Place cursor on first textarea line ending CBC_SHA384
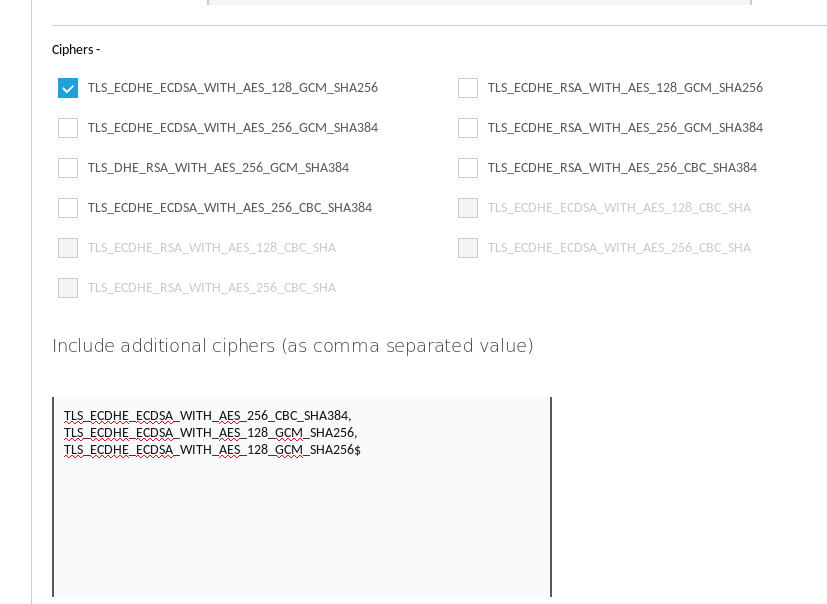This screenshot has width=827, height=604. click(207, 416)
